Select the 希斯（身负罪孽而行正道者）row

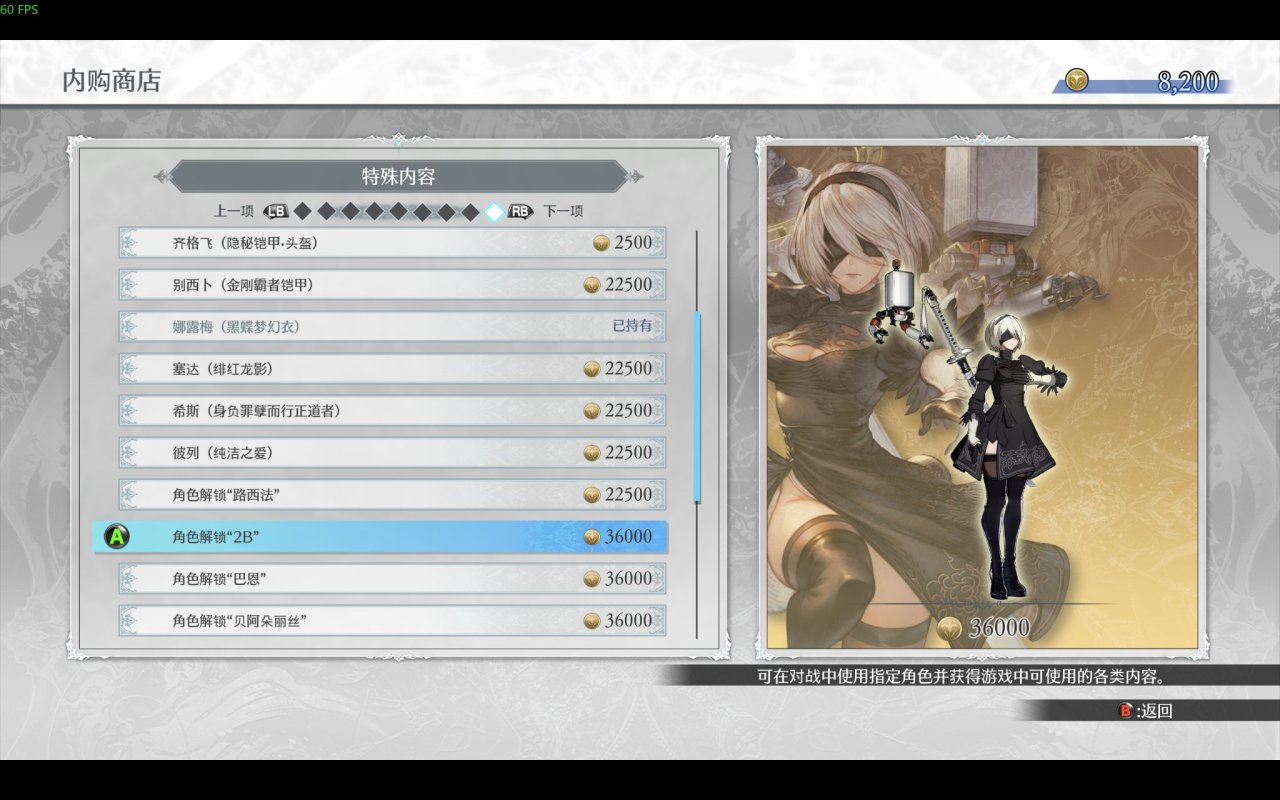point(392,411)
